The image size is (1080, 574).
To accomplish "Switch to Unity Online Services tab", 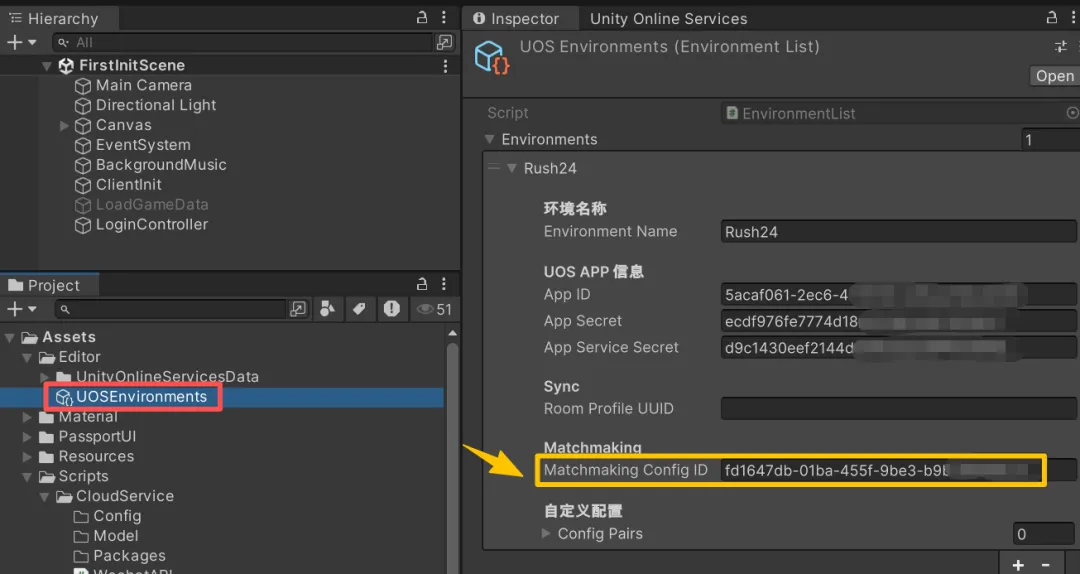I will pyautogui.click(x=668, y=19).
